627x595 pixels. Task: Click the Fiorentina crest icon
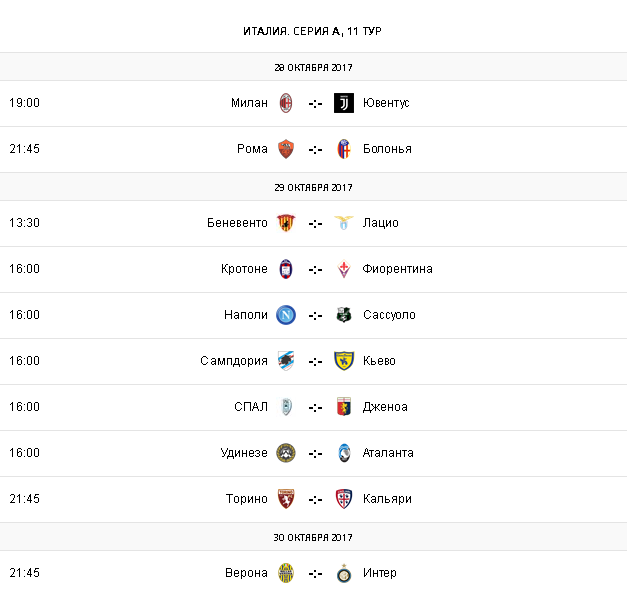coord(344,269)
